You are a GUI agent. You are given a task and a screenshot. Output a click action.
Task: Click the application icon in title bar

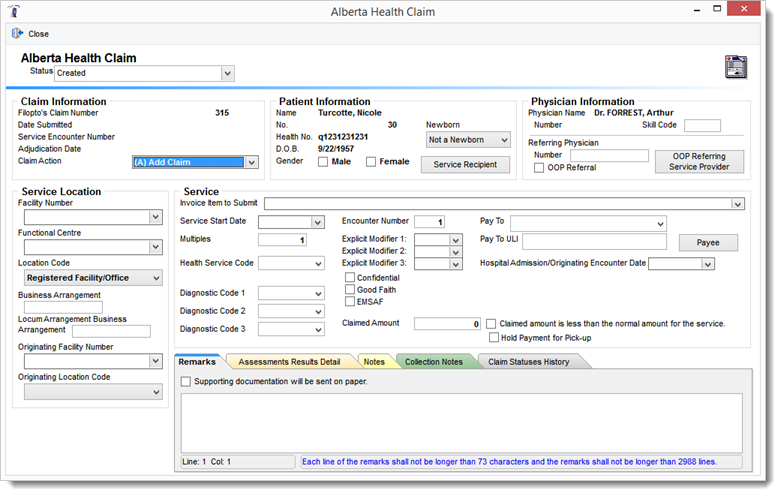click(x=15, y=11)
